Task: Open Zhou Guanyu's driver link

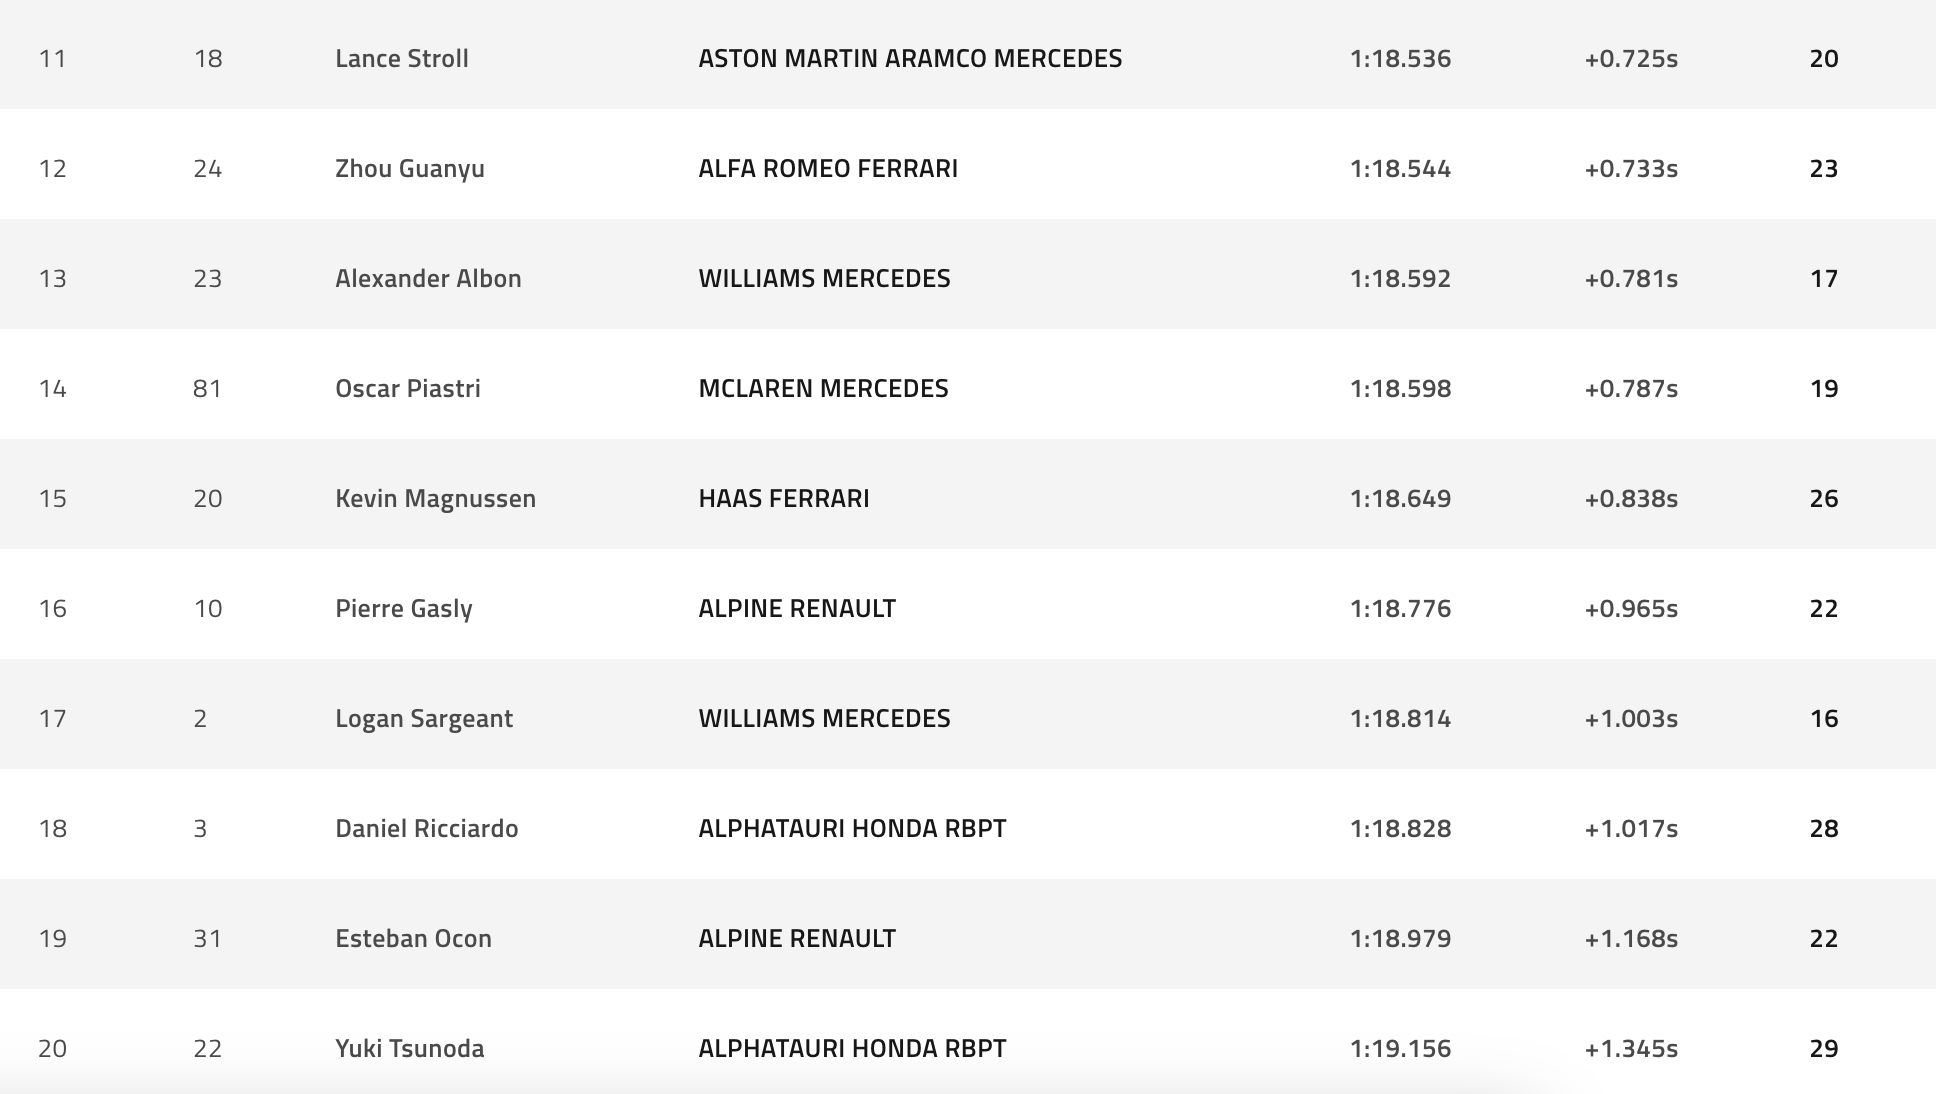Action: point(410,168)
